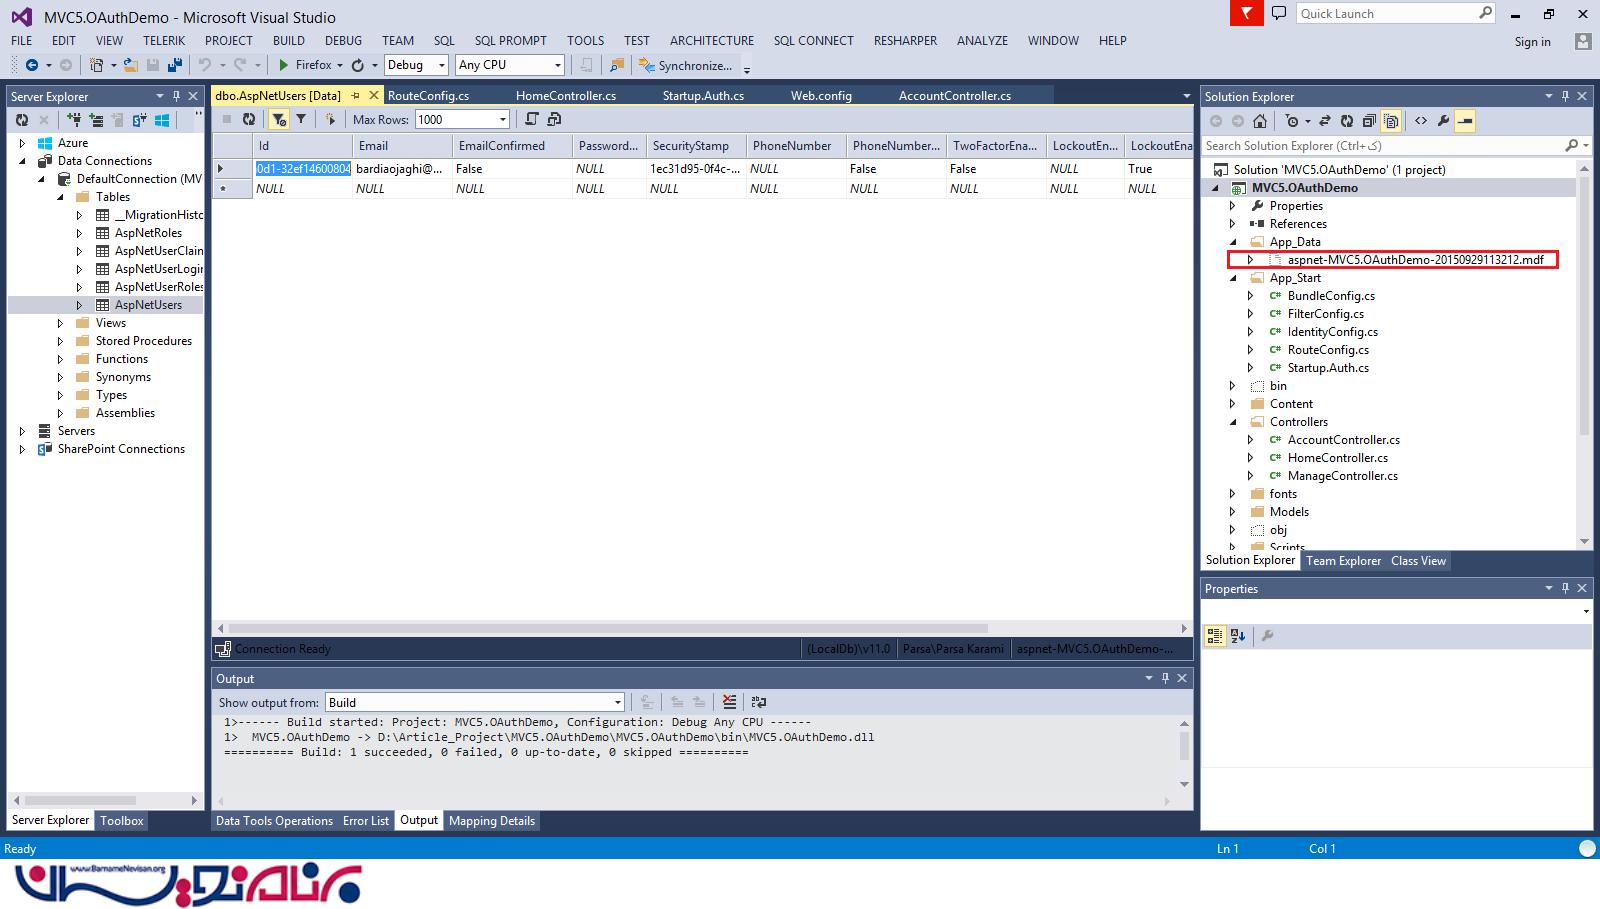1600x909 pixels.
Task: Open the BUILD menu
Action: click(x=288, y=41)
